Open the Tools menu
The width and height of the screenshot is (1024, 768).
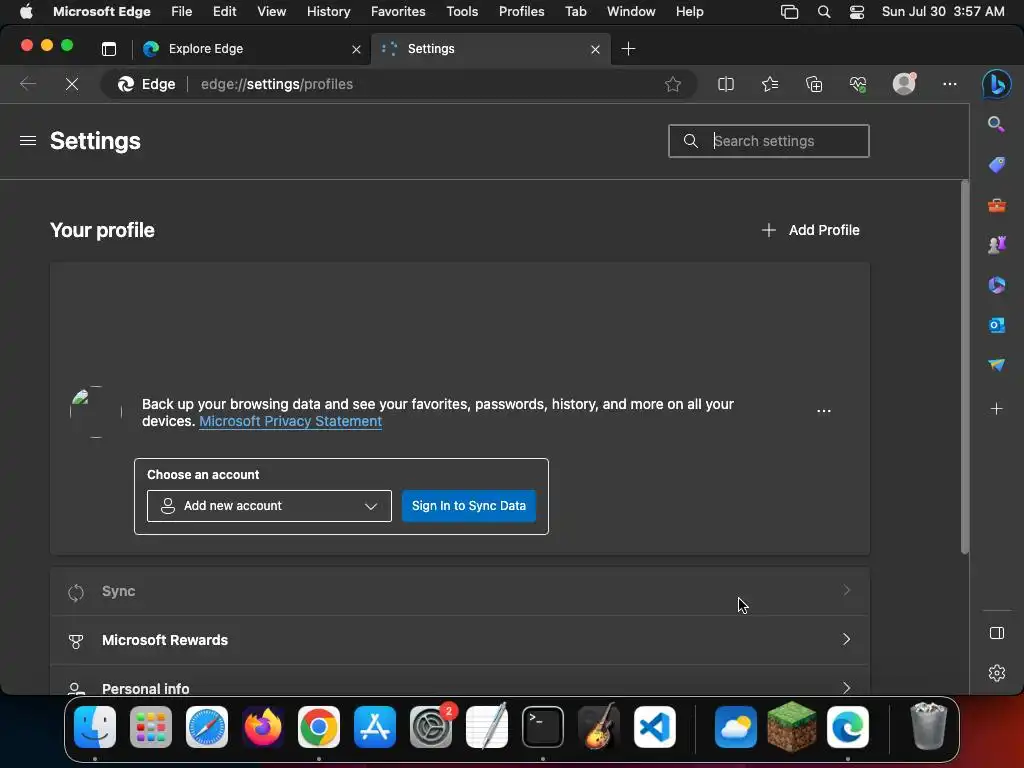[462, 12]
